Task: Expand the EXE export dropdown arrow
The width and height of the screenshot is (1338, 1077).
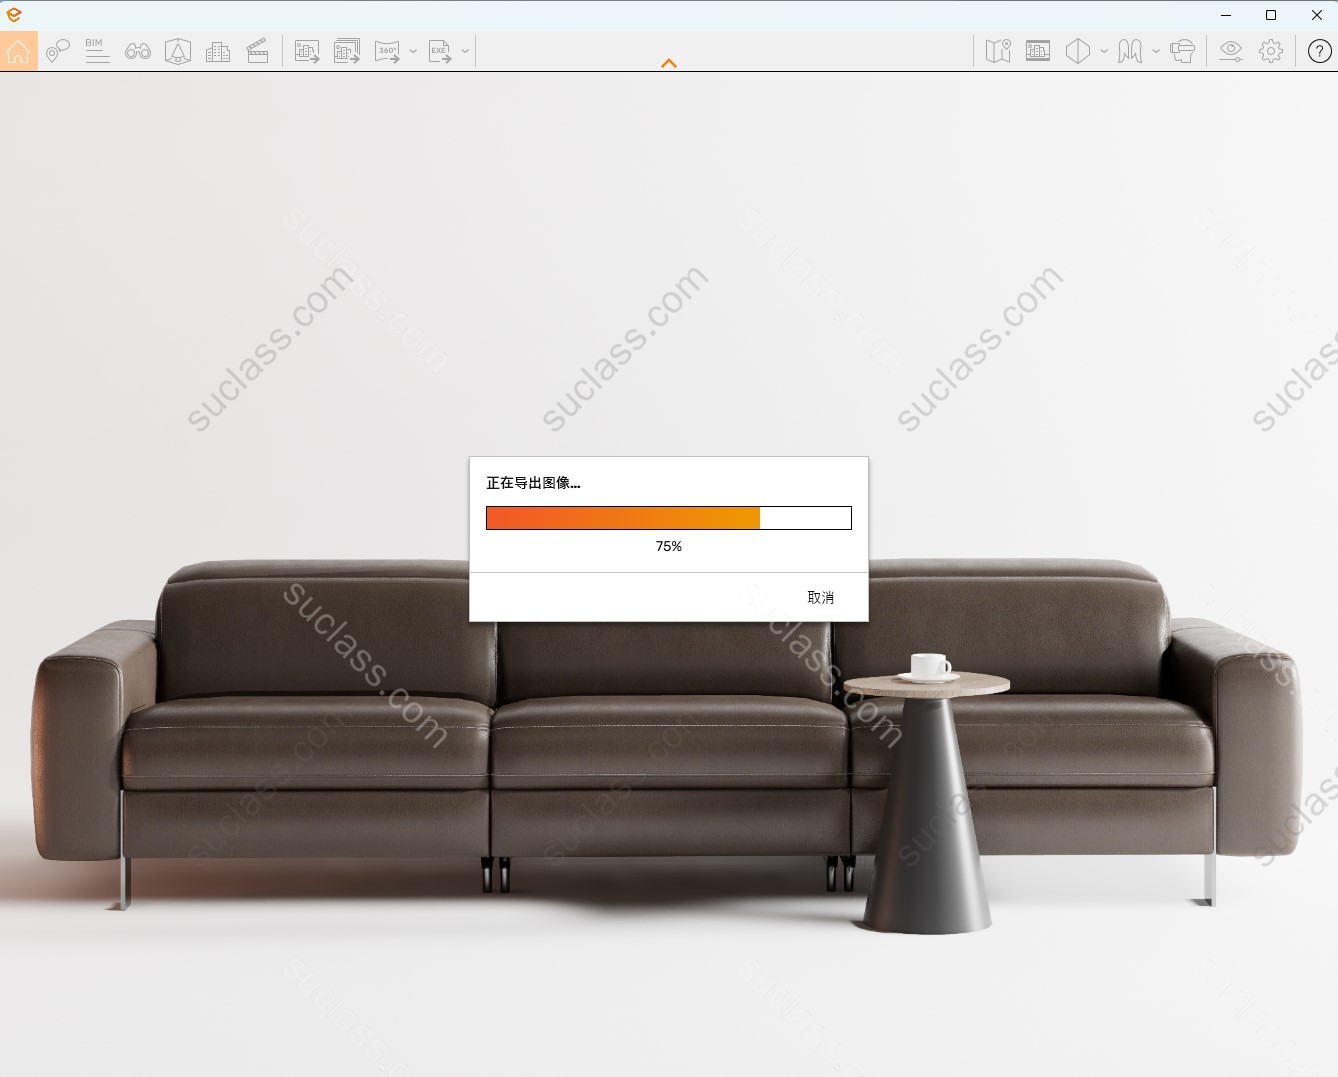Action: [465, 51]
